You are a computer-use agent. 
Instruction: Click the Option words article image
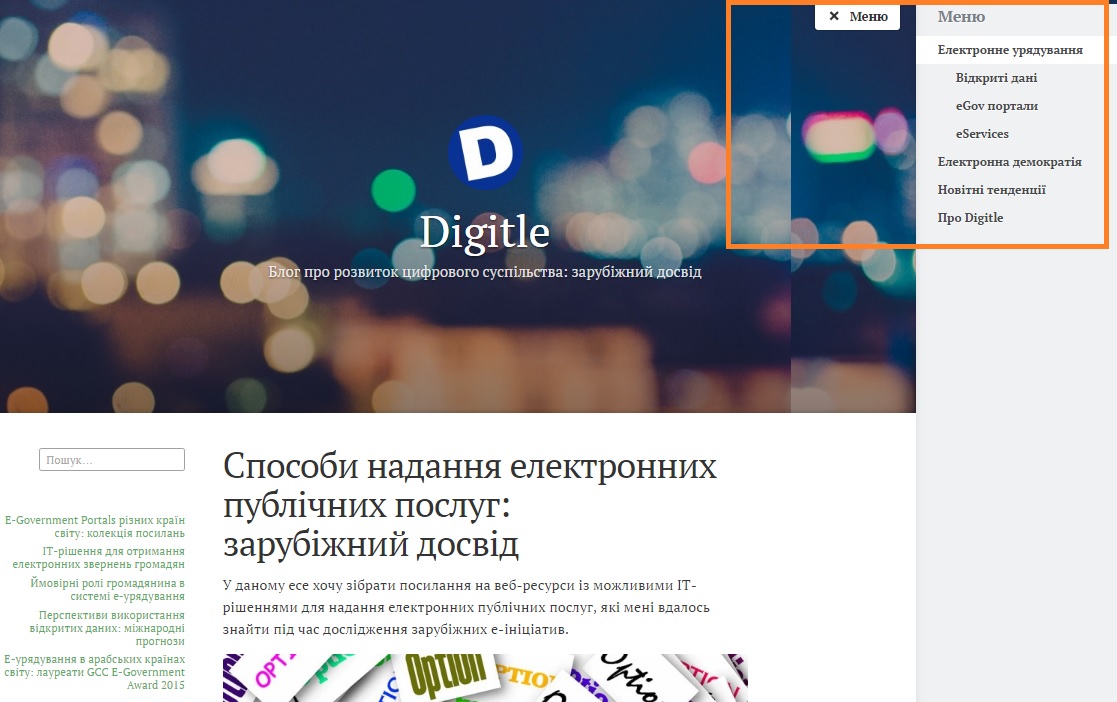coord(485,678)
